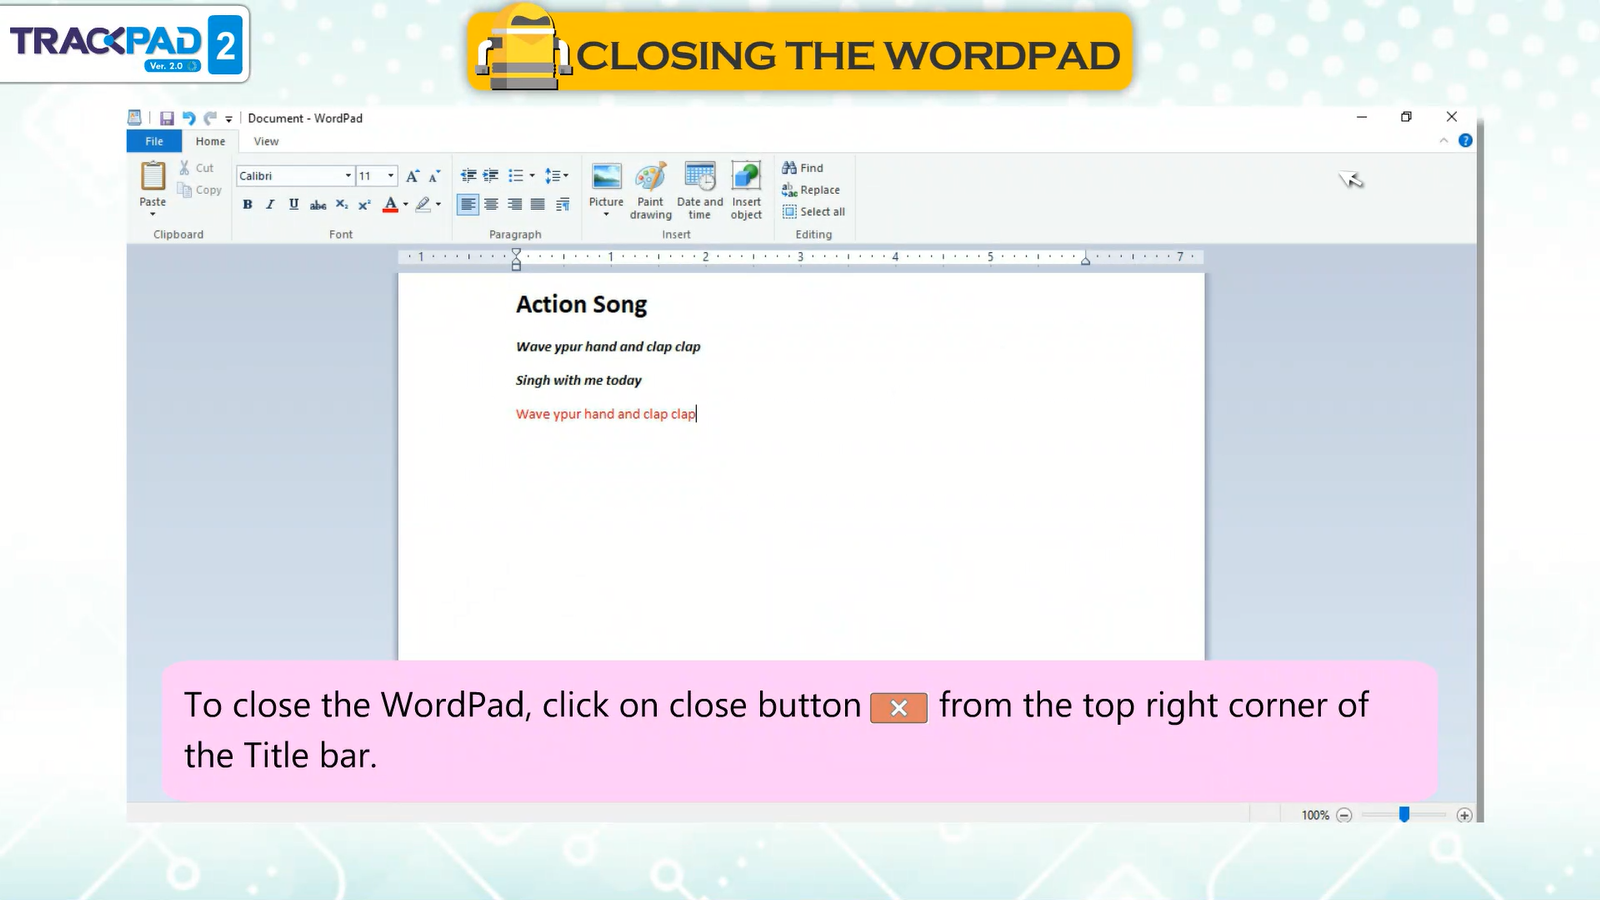Toggle underline formatting
The image size is (1600, 900).
[293, 204]
